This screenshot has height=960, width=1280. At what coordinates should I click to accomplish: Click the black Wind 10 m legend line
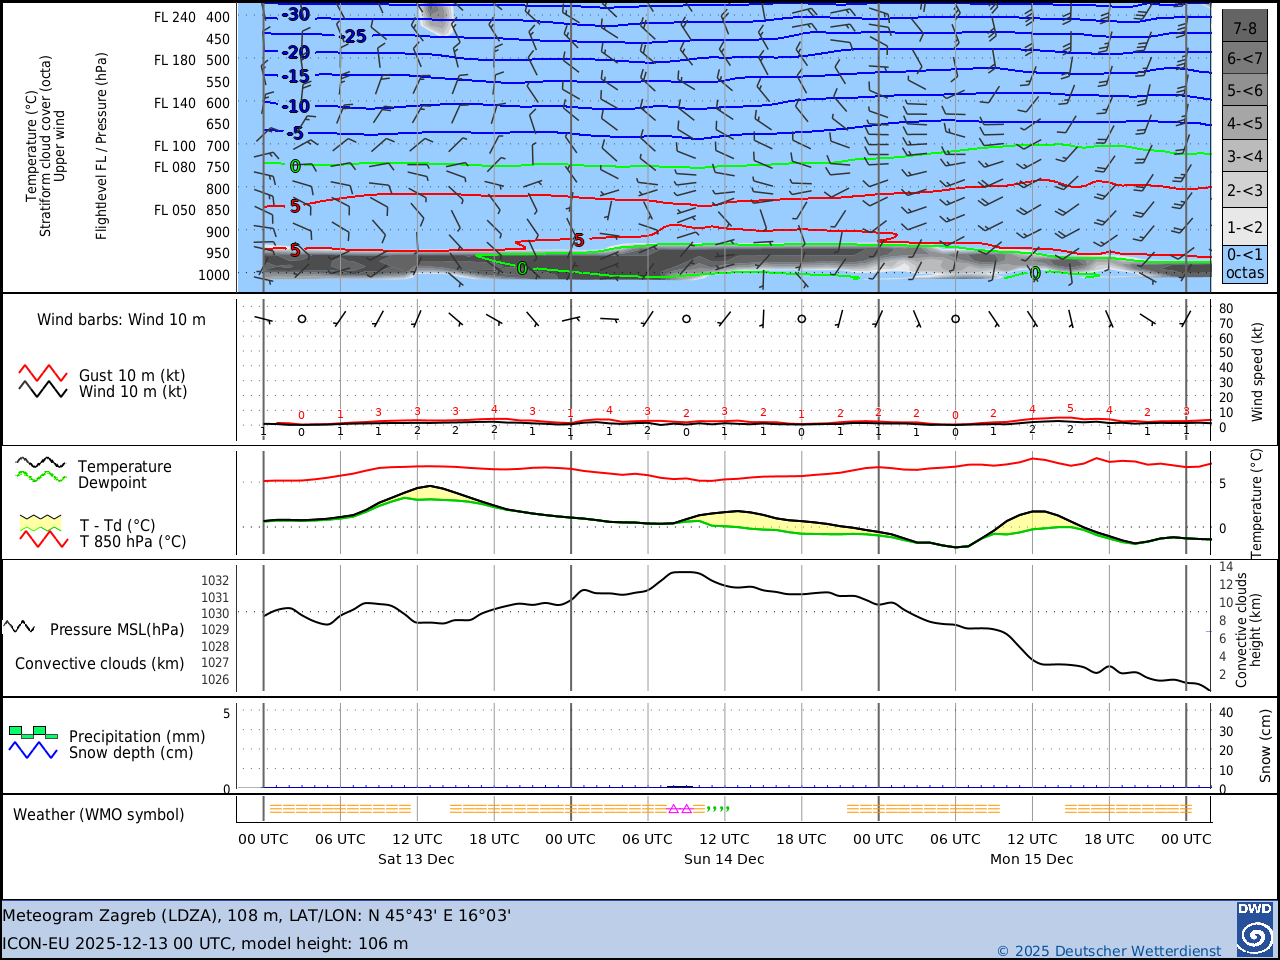pyautogui.click(x=43, y=390)
